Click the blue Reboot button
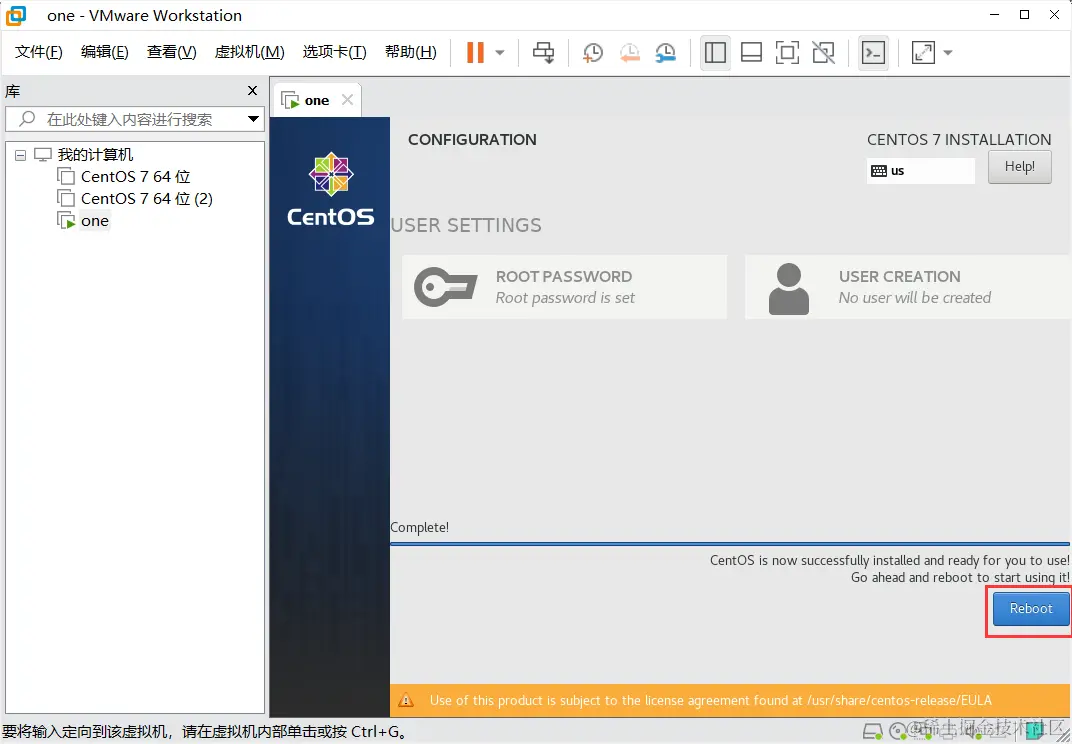The image size is (1072, 744). [1030, 609]
